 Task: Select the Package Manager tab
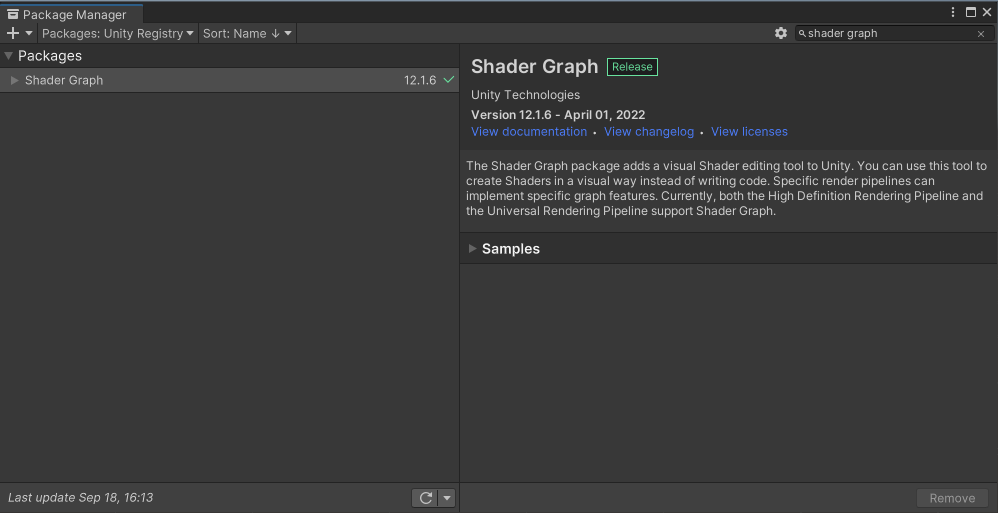(x=72, y=14)
